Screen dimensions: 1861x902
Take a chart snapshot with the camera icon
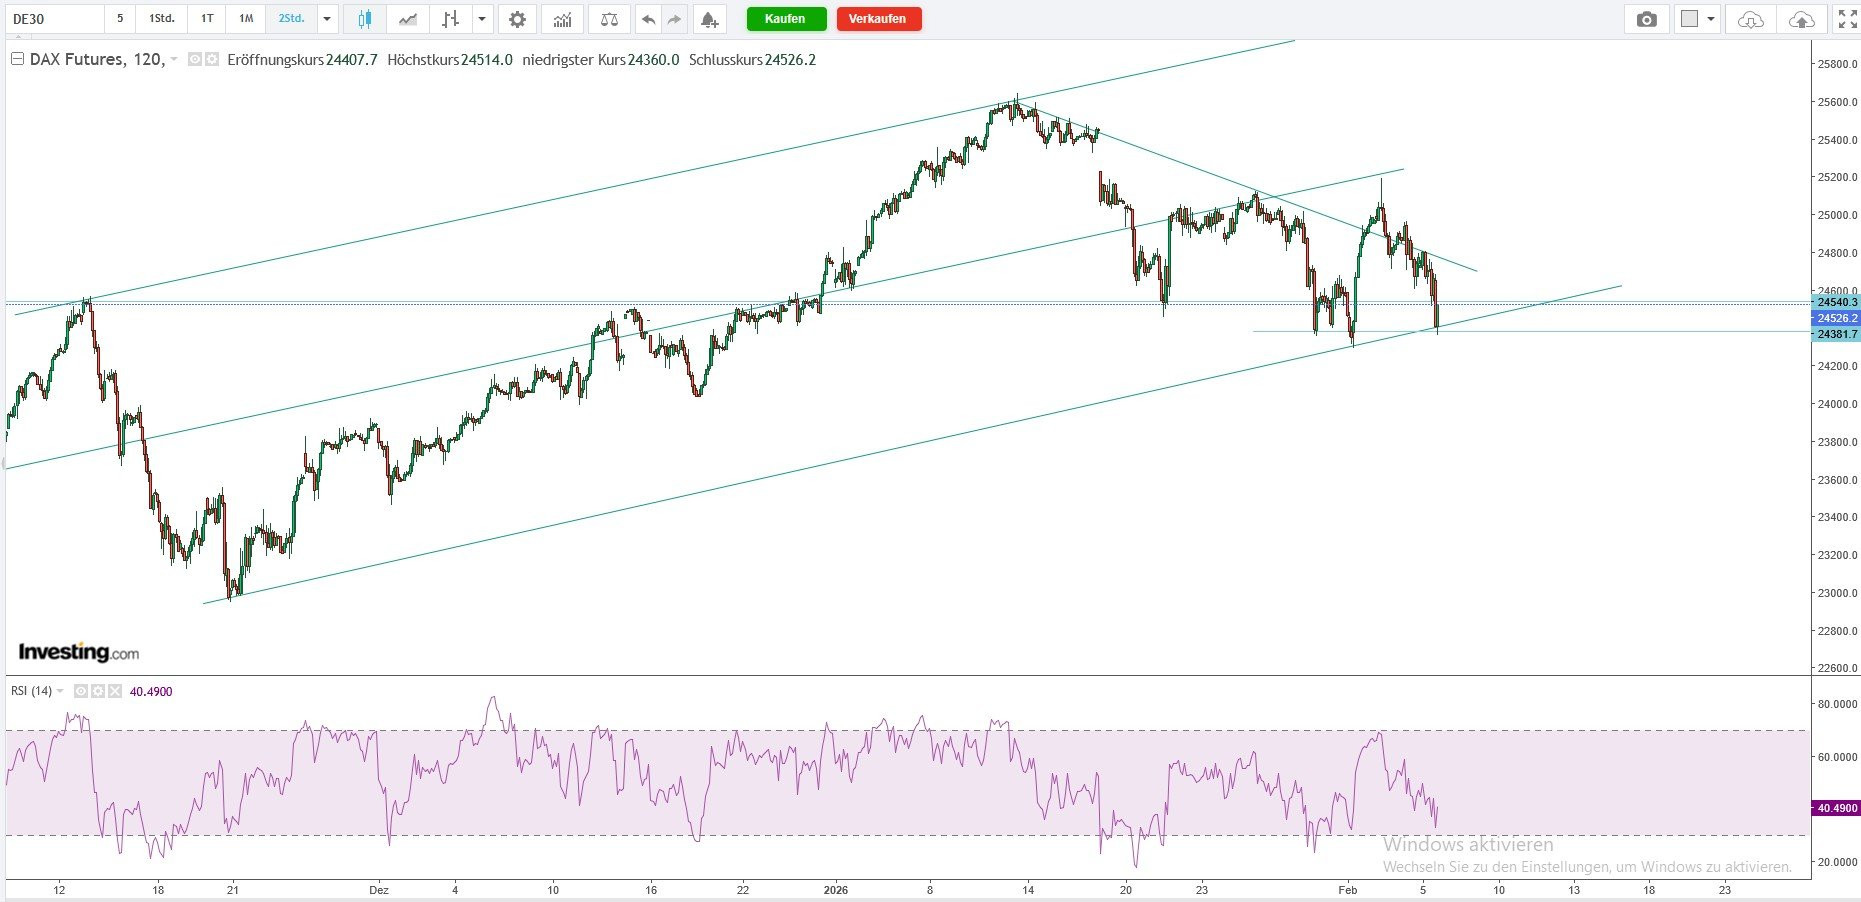pyautogui.click(x=1646, y=19)
